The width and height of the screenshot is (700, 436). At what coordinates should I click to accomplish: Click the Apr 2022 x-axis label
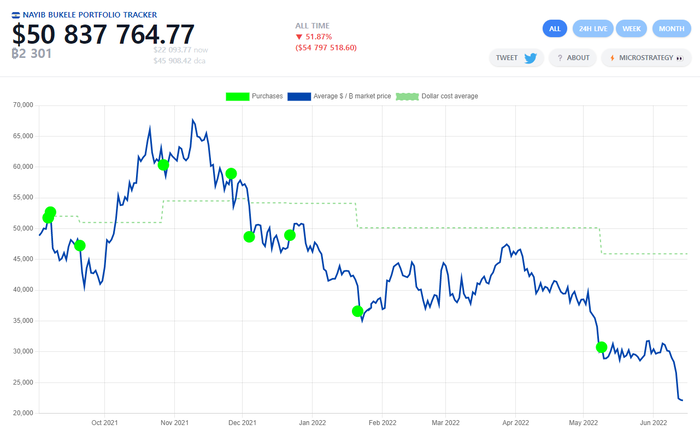515,423
